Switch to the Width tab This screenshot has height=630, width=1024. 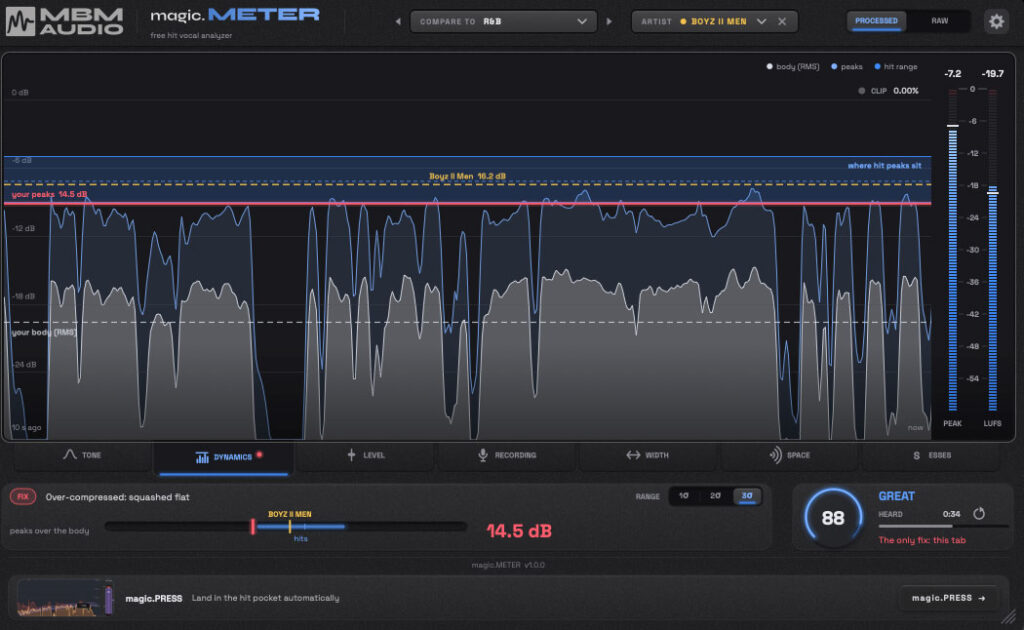[648, 456]
